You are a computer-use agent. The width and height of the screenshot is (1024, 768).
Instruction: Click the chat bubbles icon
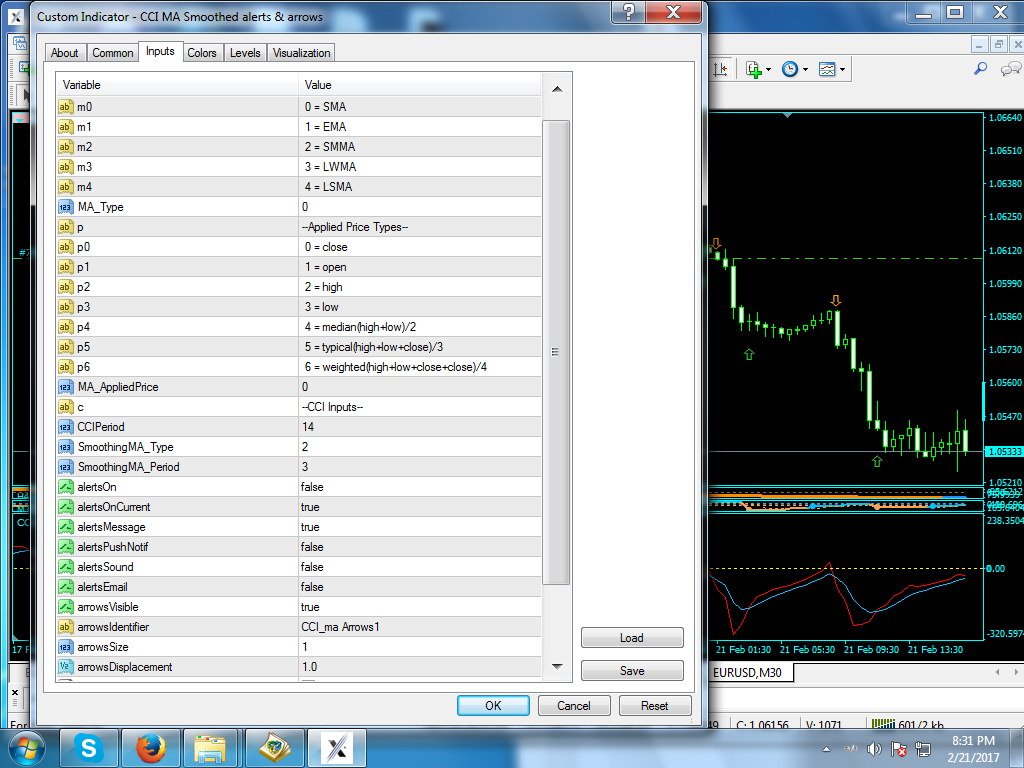tap(1011, 69)
